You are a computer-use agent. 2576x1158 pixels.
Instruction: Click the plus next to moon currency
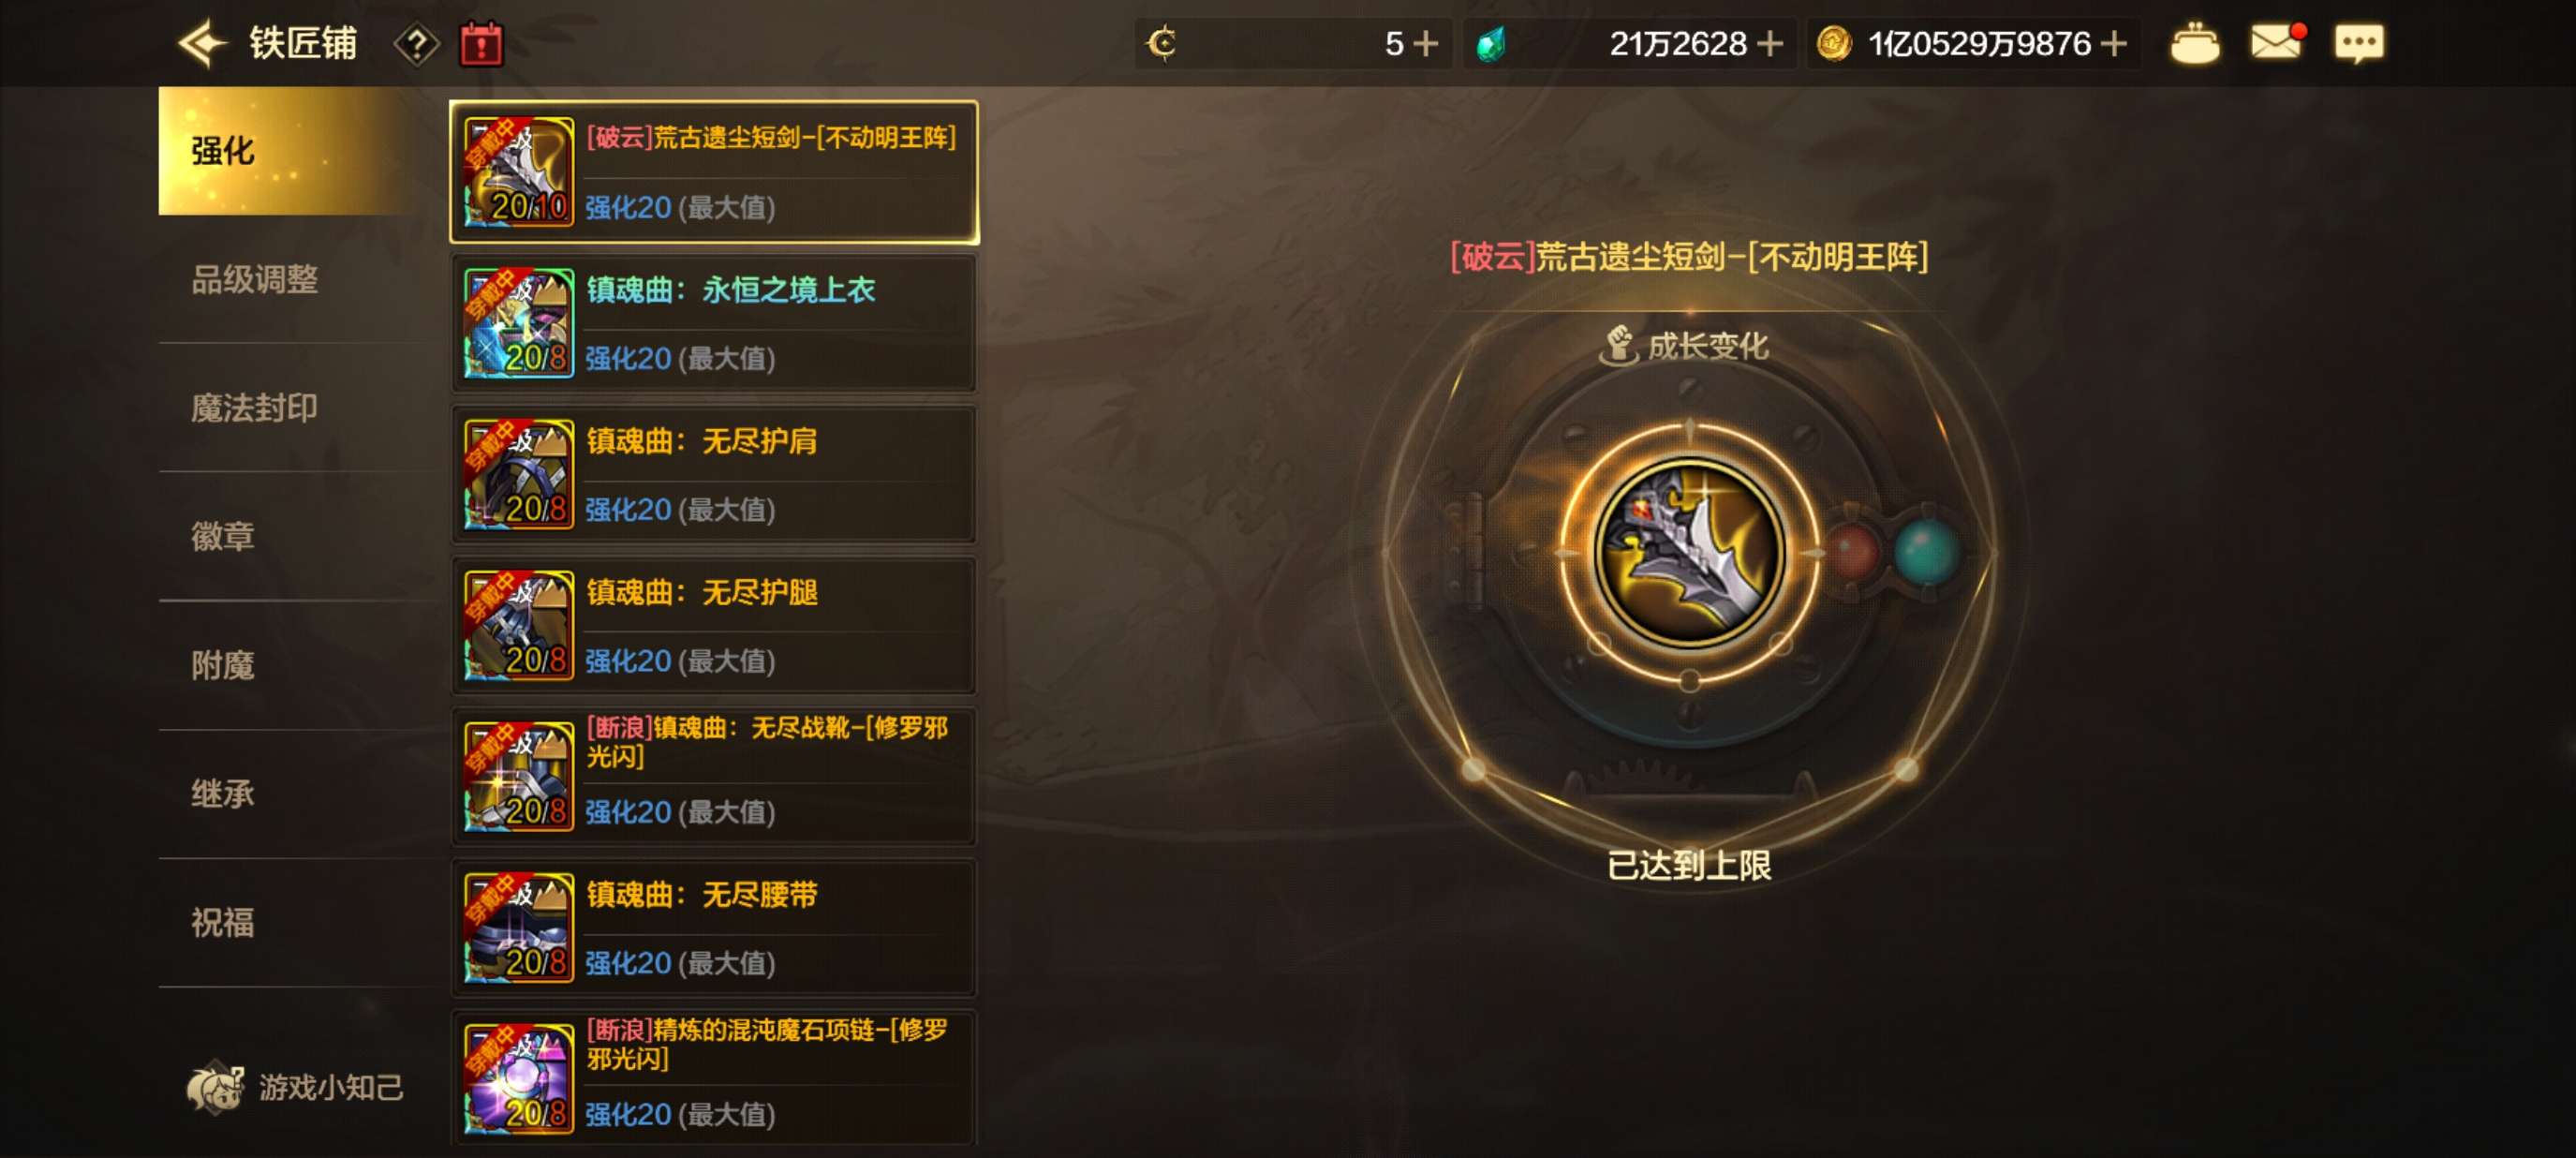point(1425,44)
